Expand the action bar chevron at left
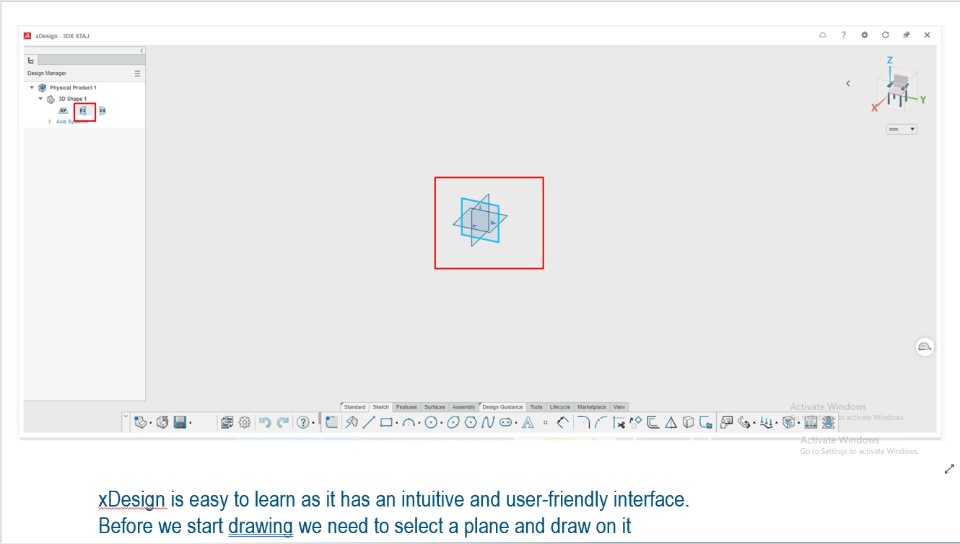Screen dimensions: 960x544 pyautogui.click(x=126, y=415)
